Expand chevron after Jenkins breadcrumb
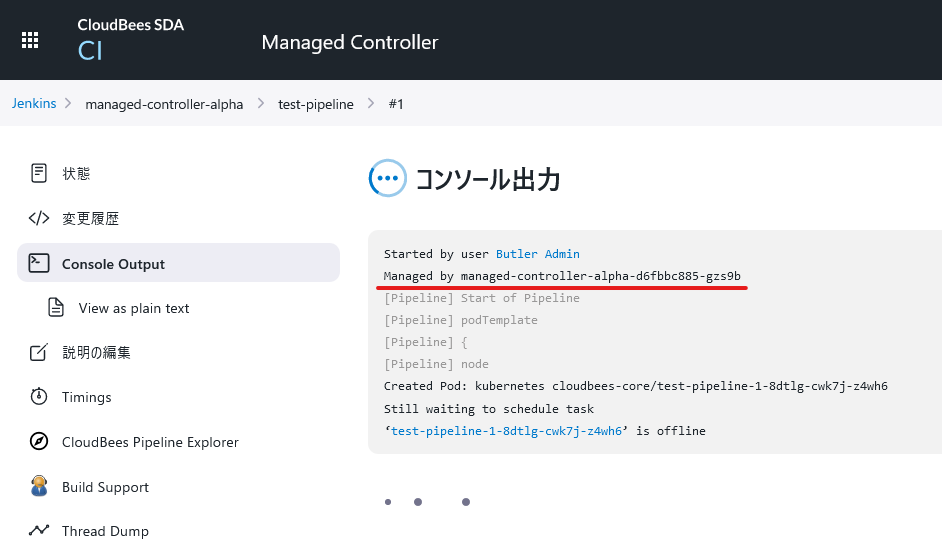Viewport: 942px width, 541px height. tap(68, 103)
